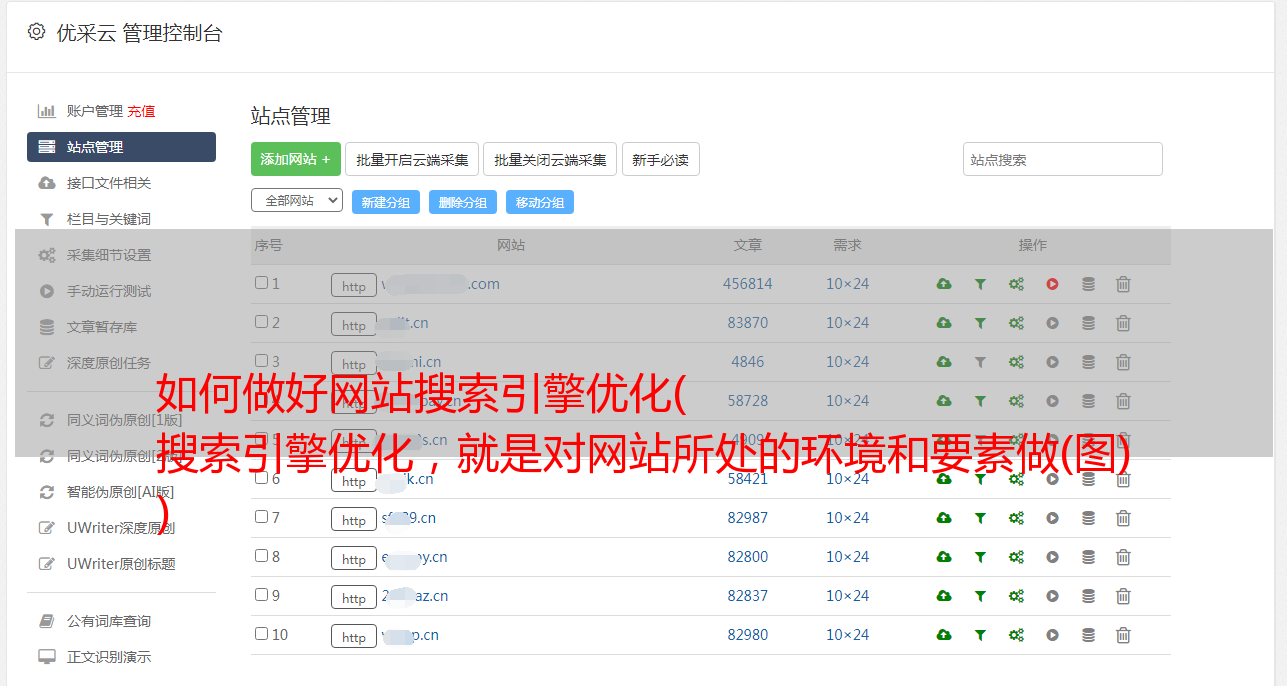
Task: Open the database icon in row 8
Action: [1088, 557]
